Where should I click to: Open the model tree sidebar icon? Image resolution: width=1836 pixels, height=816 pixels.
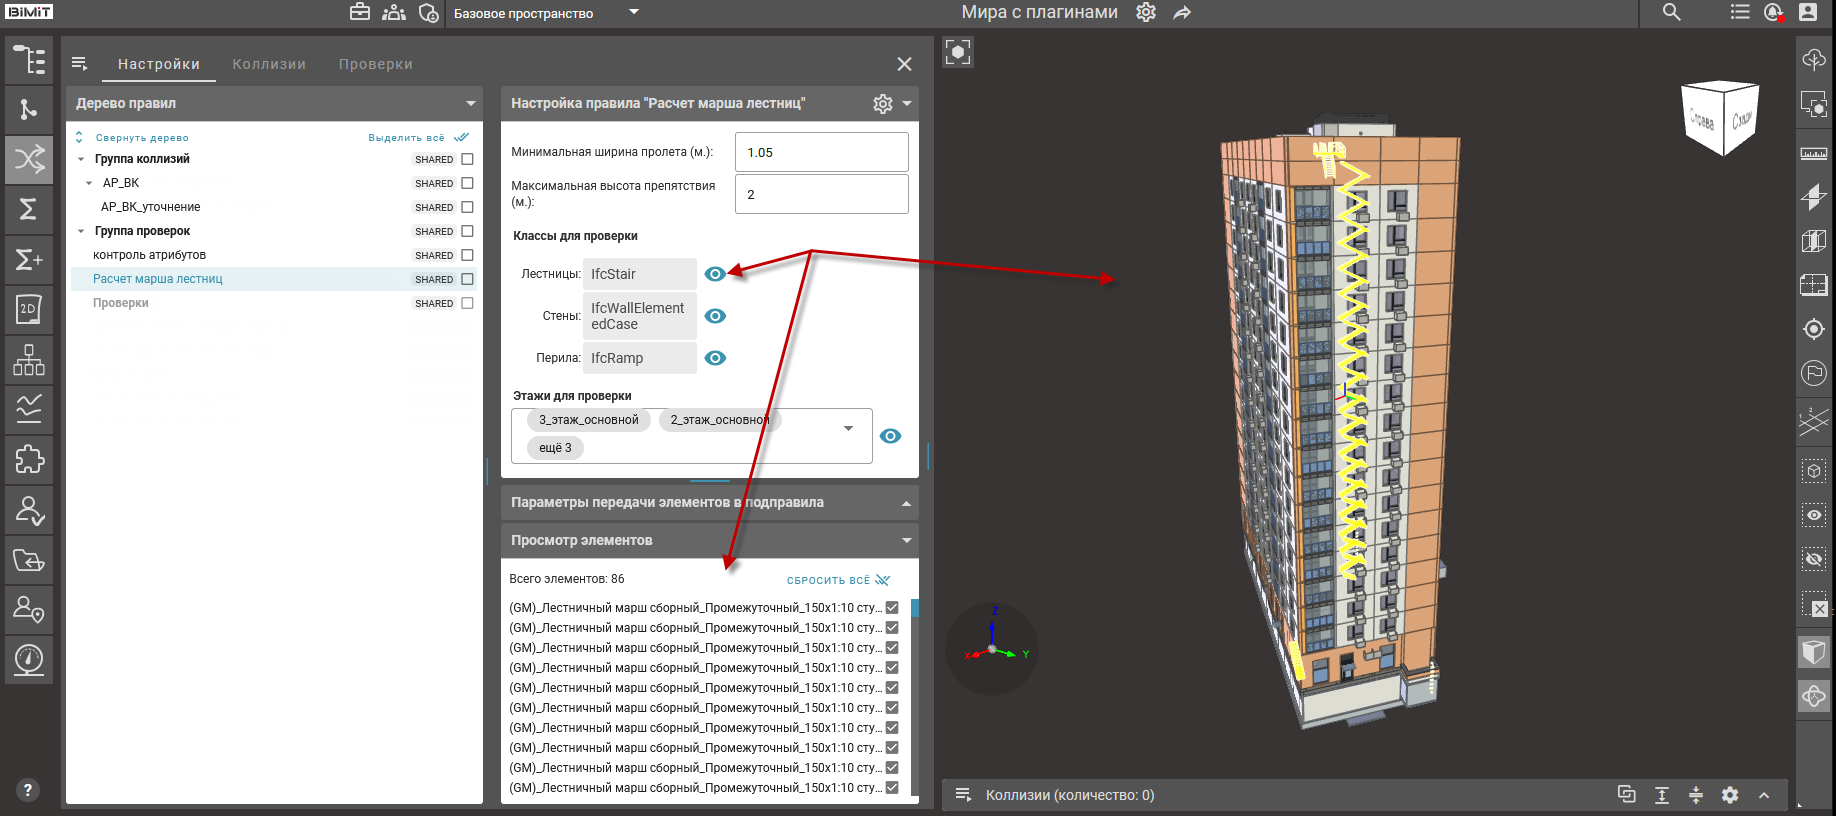click(29, 60)
